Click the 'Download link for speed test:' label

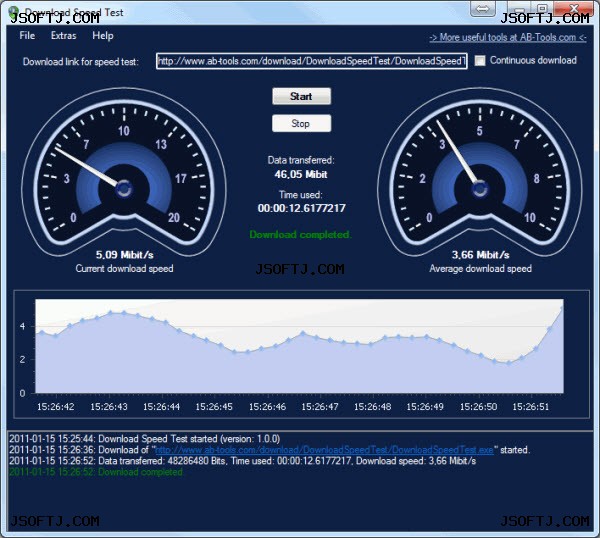coord(80,62)
